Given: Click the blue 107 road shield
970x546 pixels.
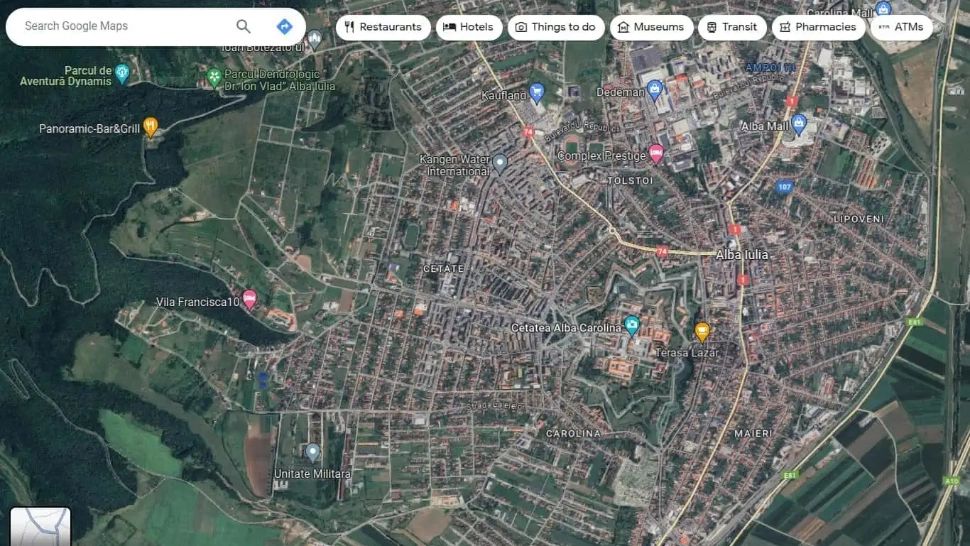Looking at the screenshot, I should click(x=784, y=187).
